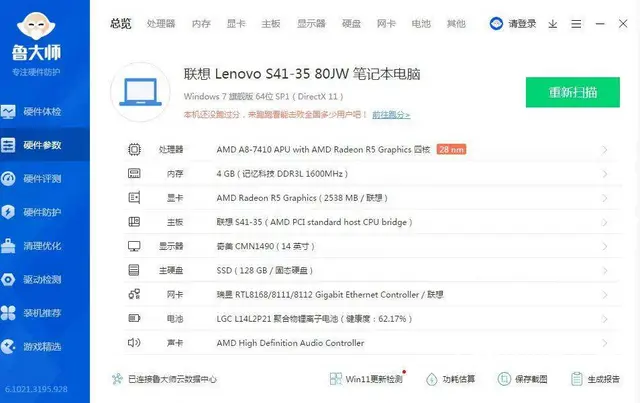Click SSD 128 GB disk text

point(264,270)
